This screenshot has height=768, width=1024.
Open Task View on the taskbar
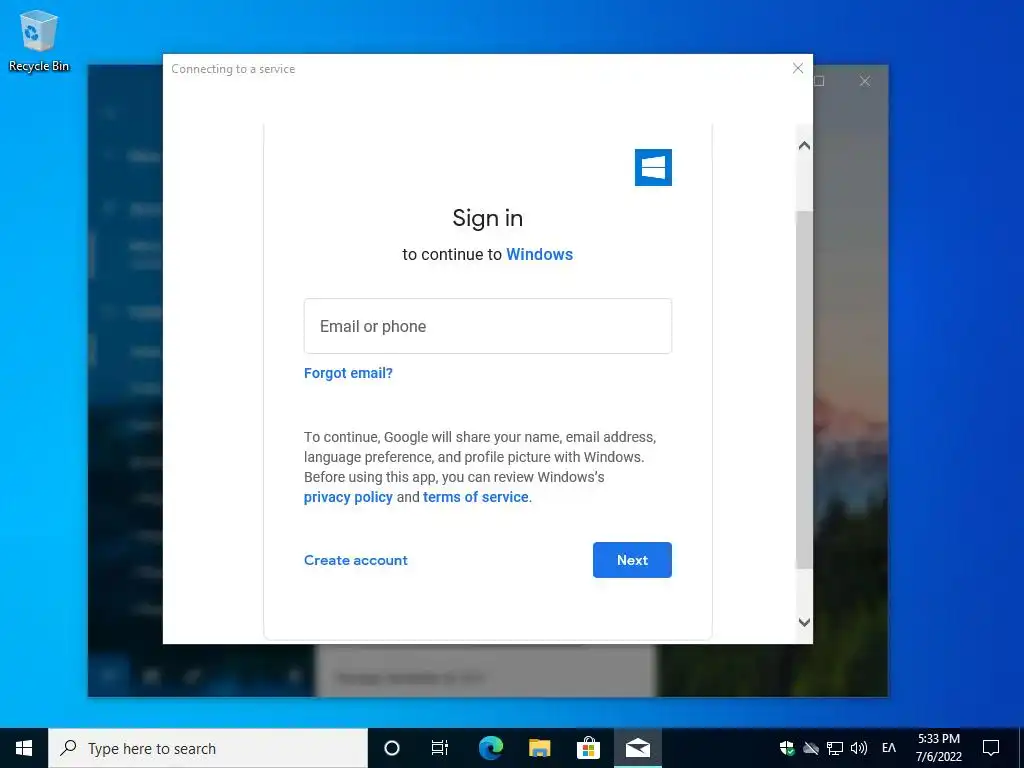tap(440, 748)
